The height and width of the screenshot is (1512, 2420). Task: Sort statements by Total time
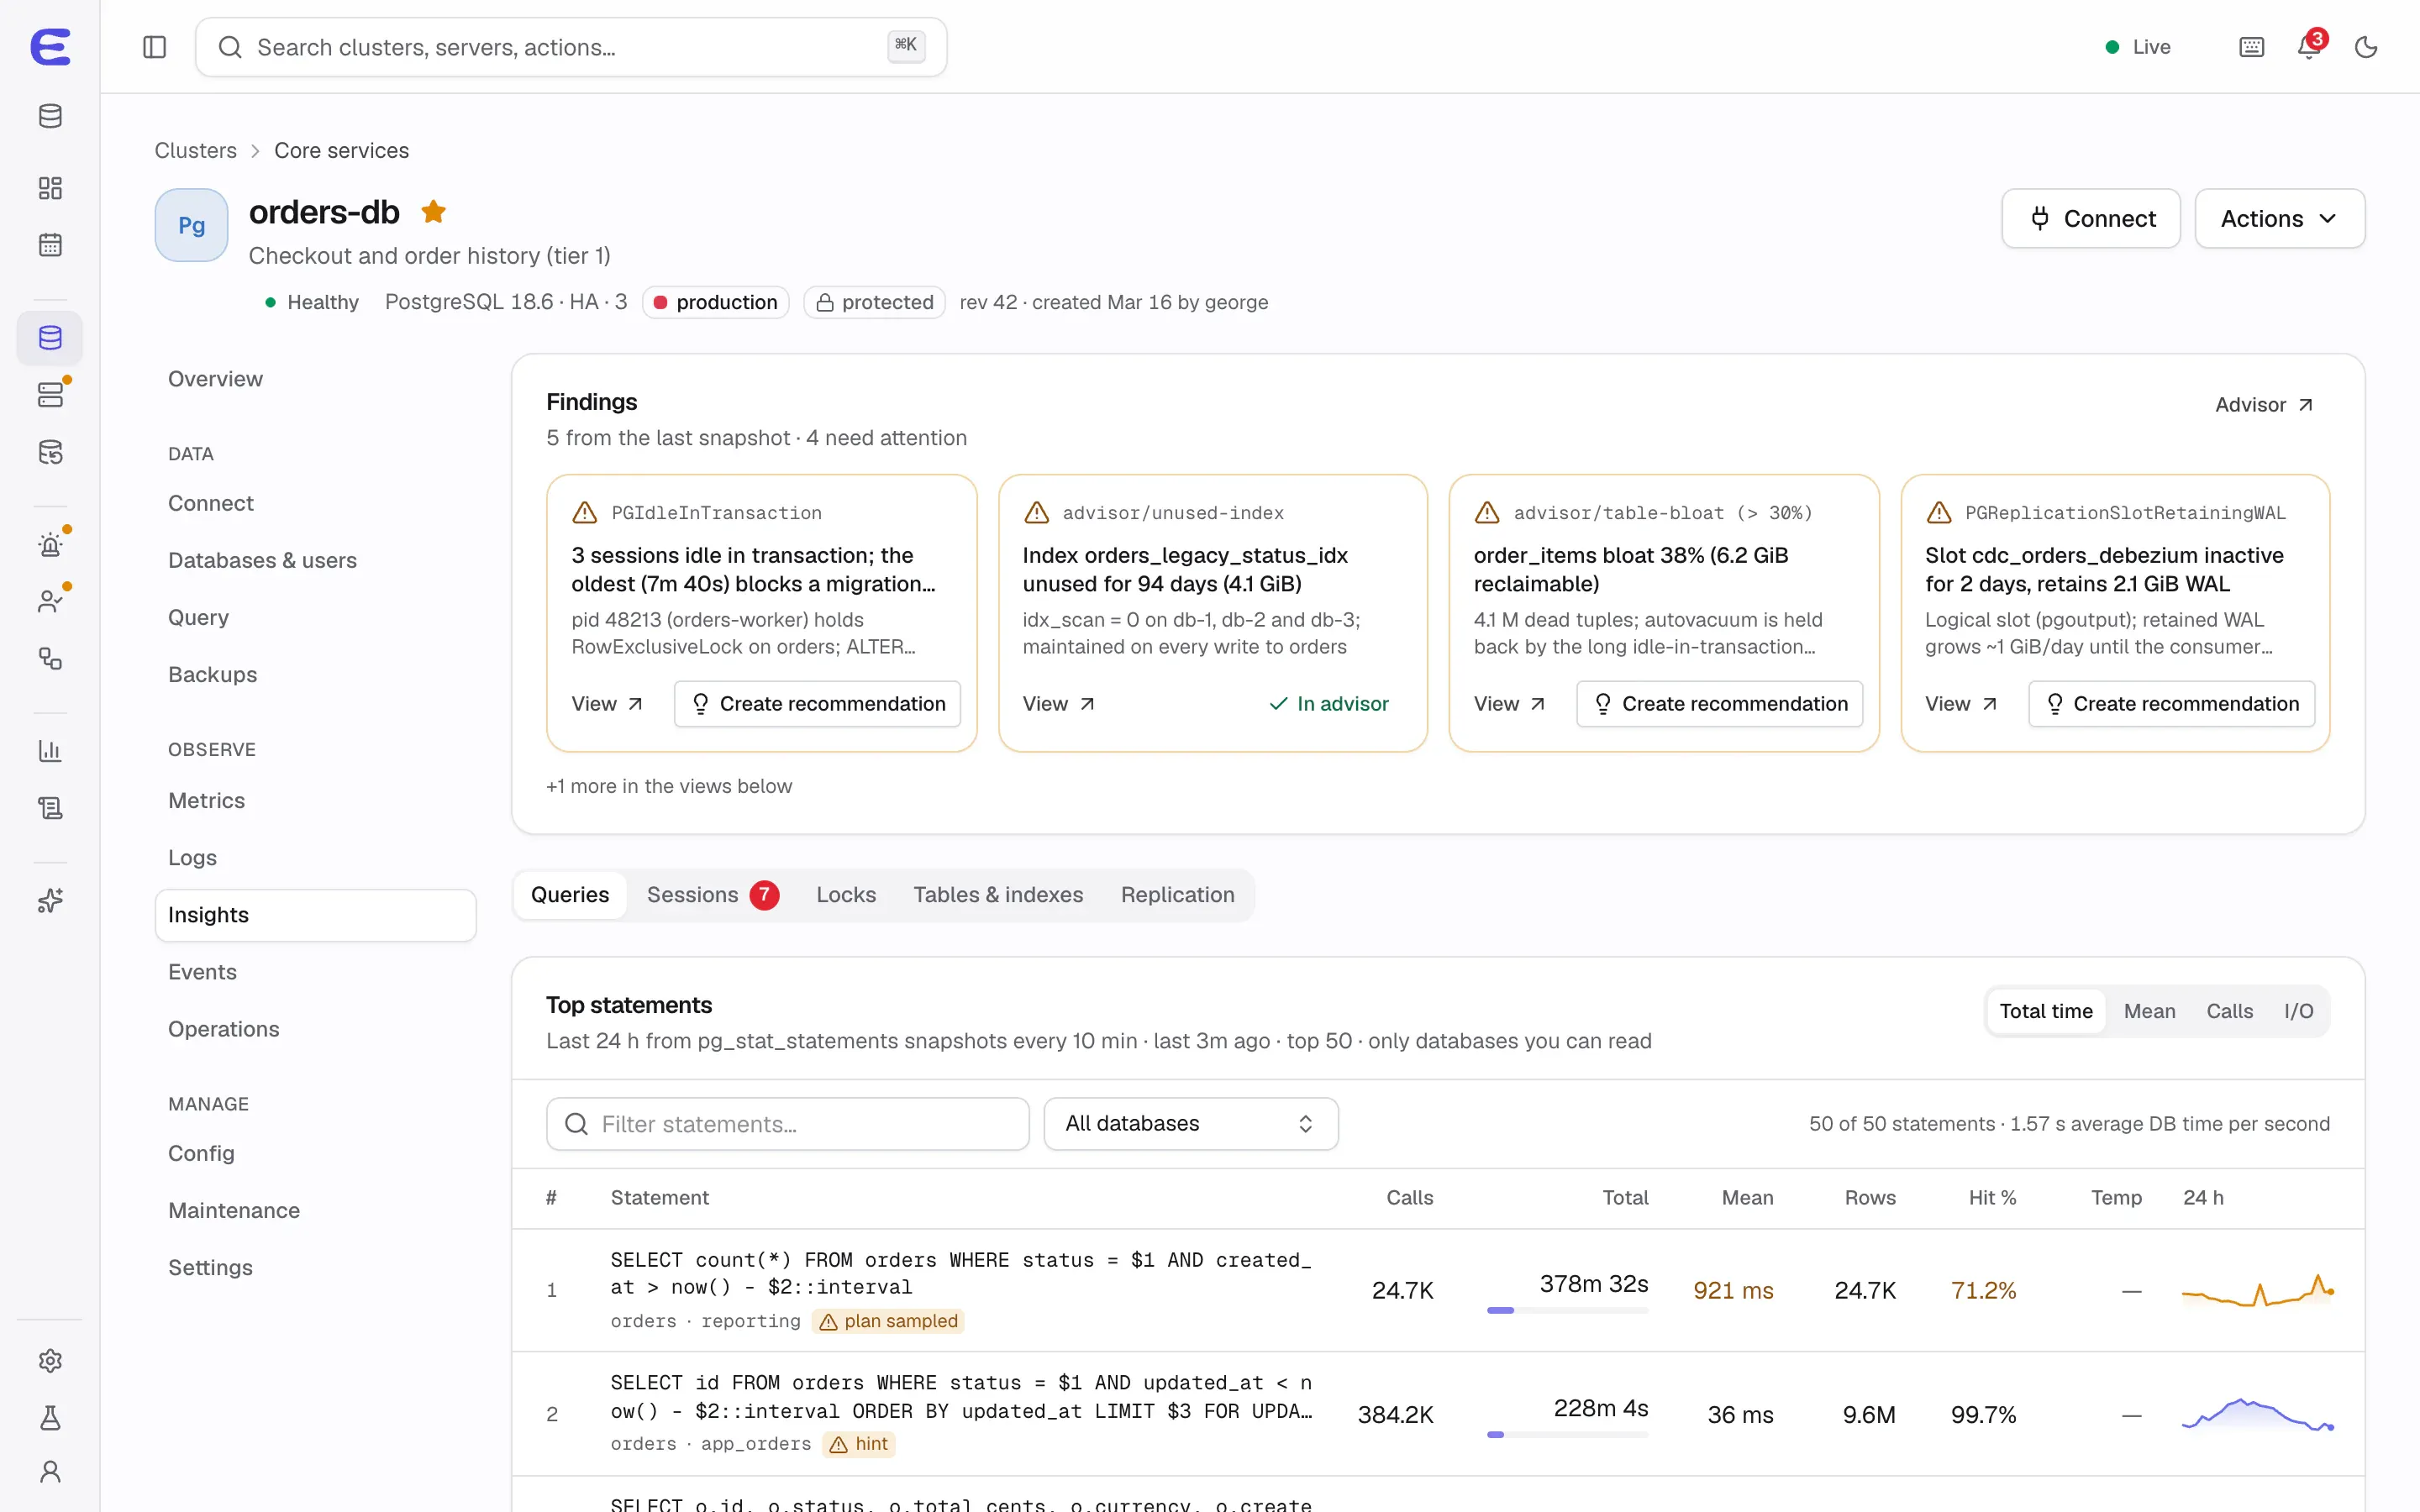[x=2045, y=1011]
